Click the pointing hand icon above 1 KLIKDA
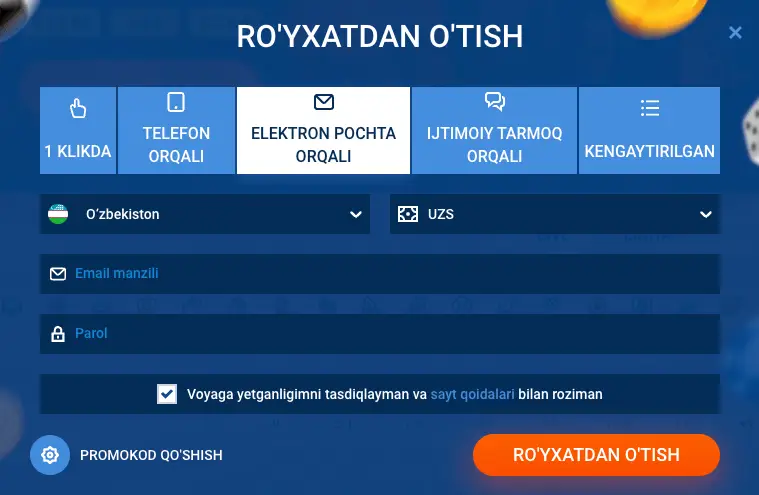The width and height of the screenshot is (759, 495). [x=77, y=108]
